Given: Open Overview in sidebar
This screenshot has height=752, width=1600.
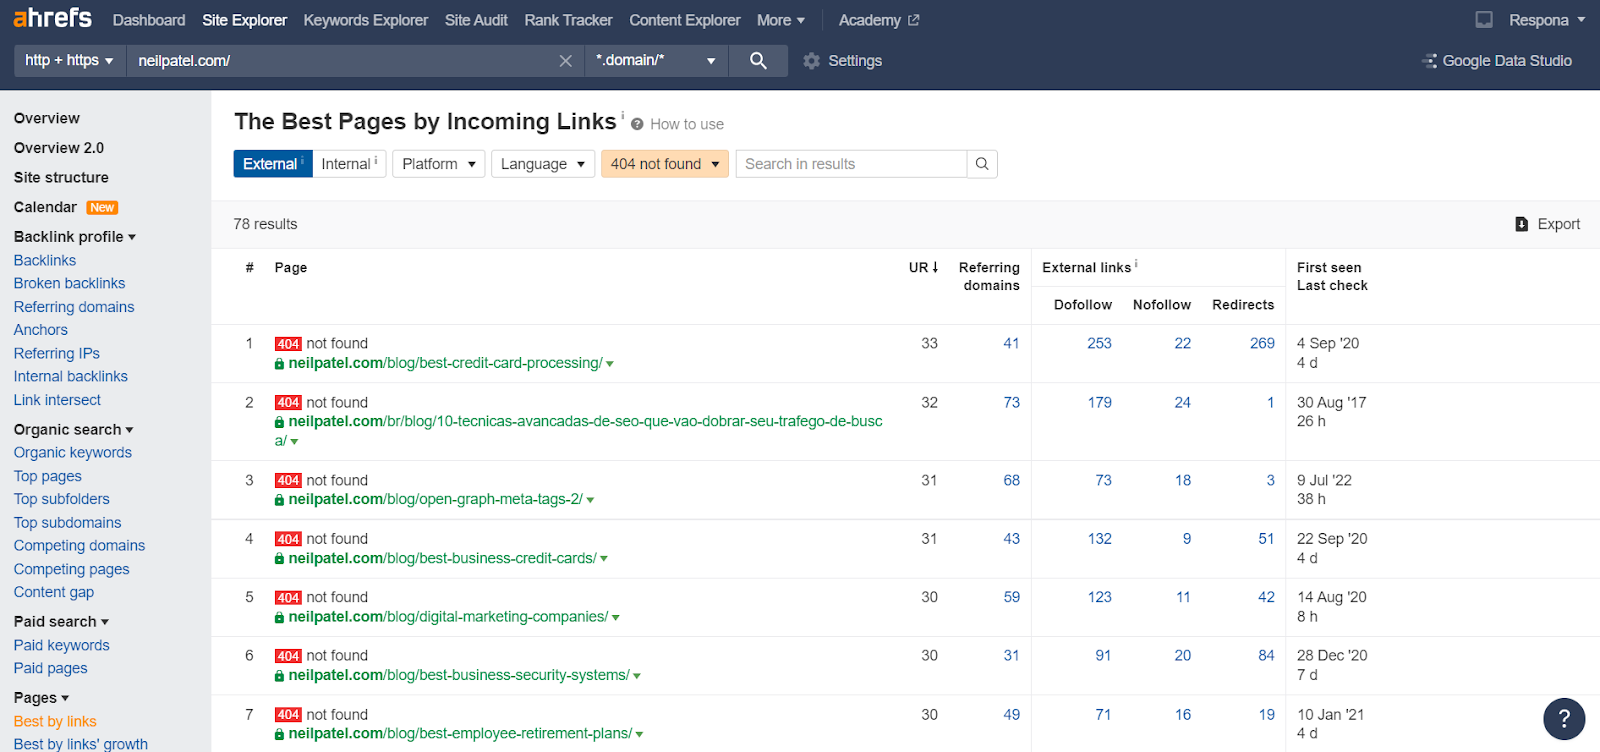Looking at the screenshot, I should 47,118.
